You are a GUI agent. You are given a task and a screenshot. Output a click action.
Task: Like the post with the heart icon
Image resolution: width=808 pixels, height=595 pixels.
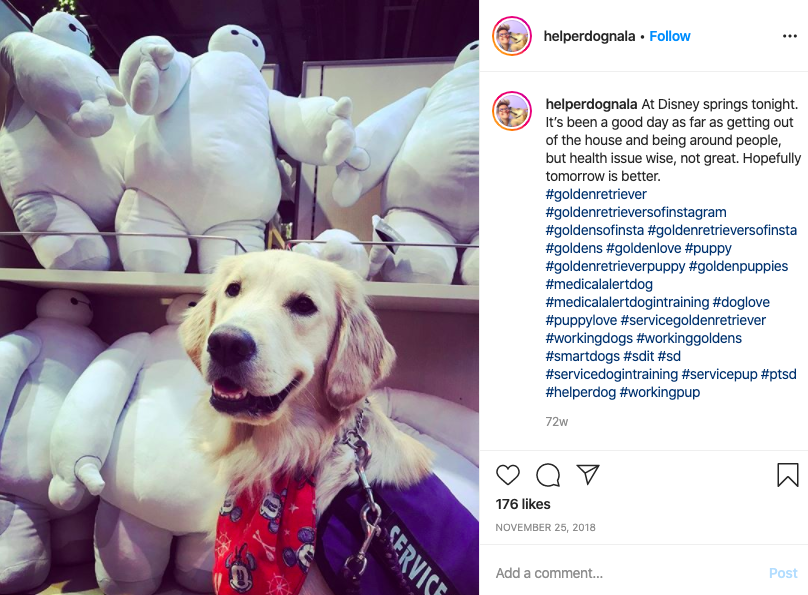[x=508, y=474]
